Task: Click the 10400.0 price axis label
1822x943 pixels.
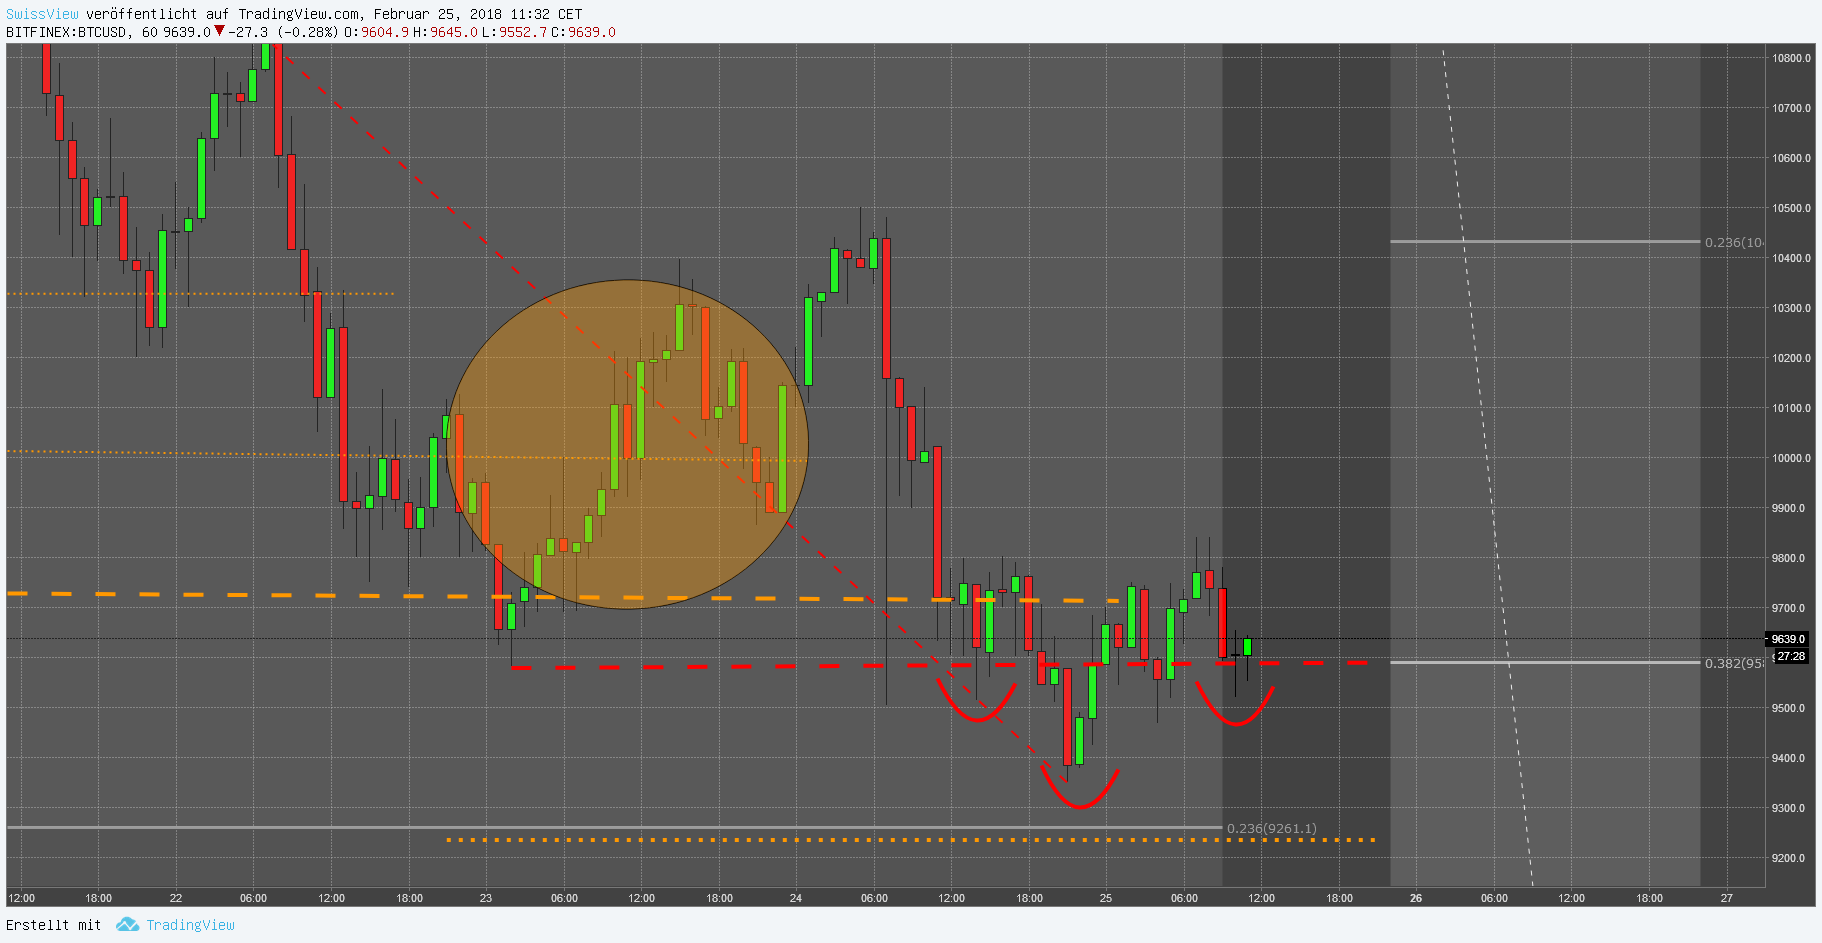Action: 1791,258
